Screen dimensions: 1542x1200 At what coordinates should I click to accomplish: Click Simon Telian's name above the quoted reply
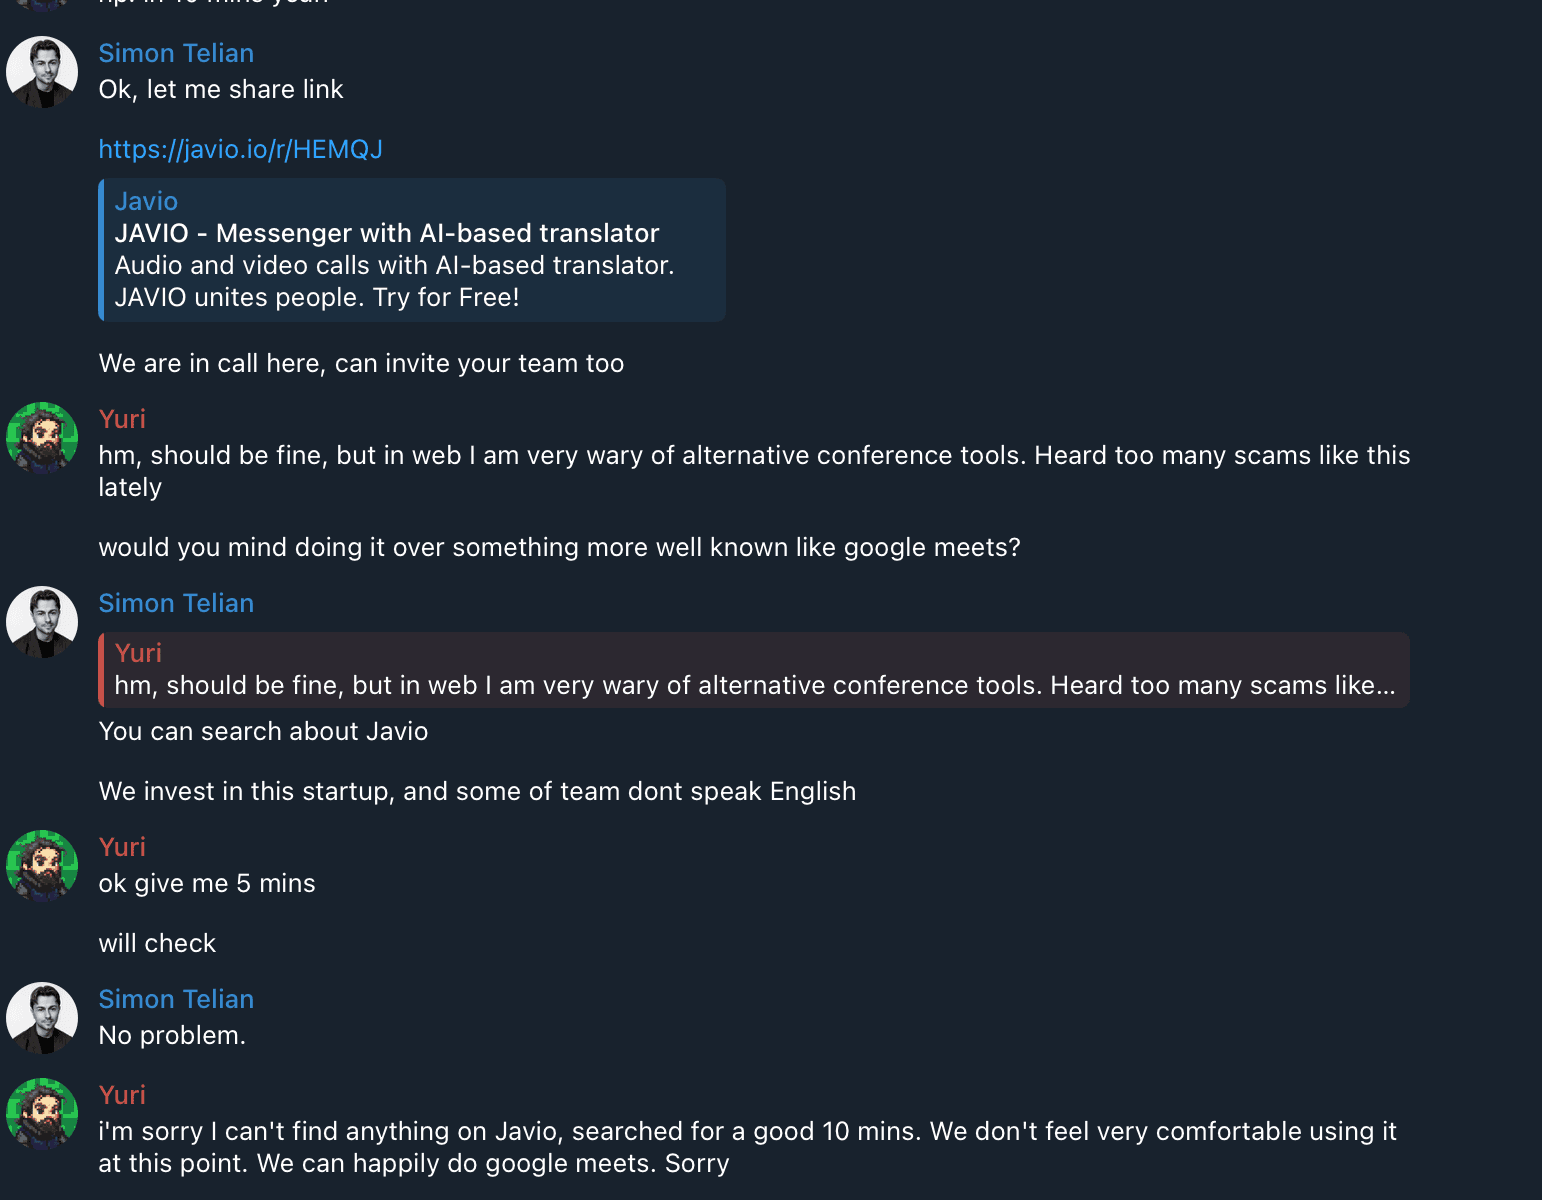click(176, 603)
